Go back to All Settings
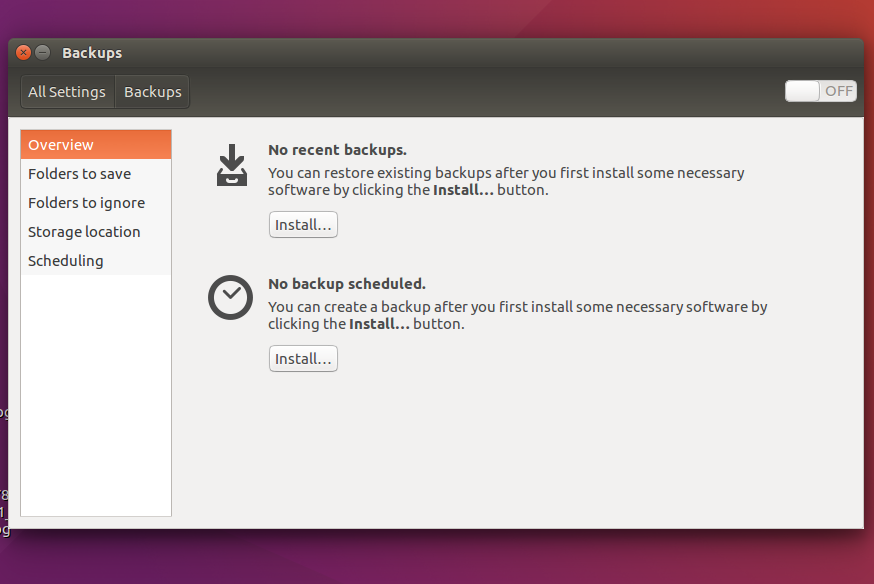 67,92
